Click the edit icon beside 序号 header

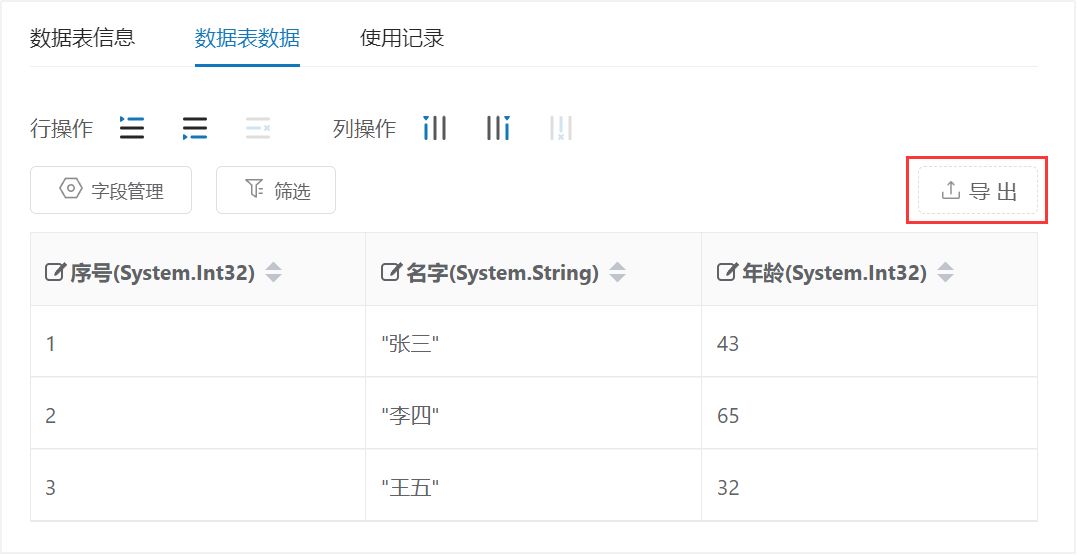56,272
